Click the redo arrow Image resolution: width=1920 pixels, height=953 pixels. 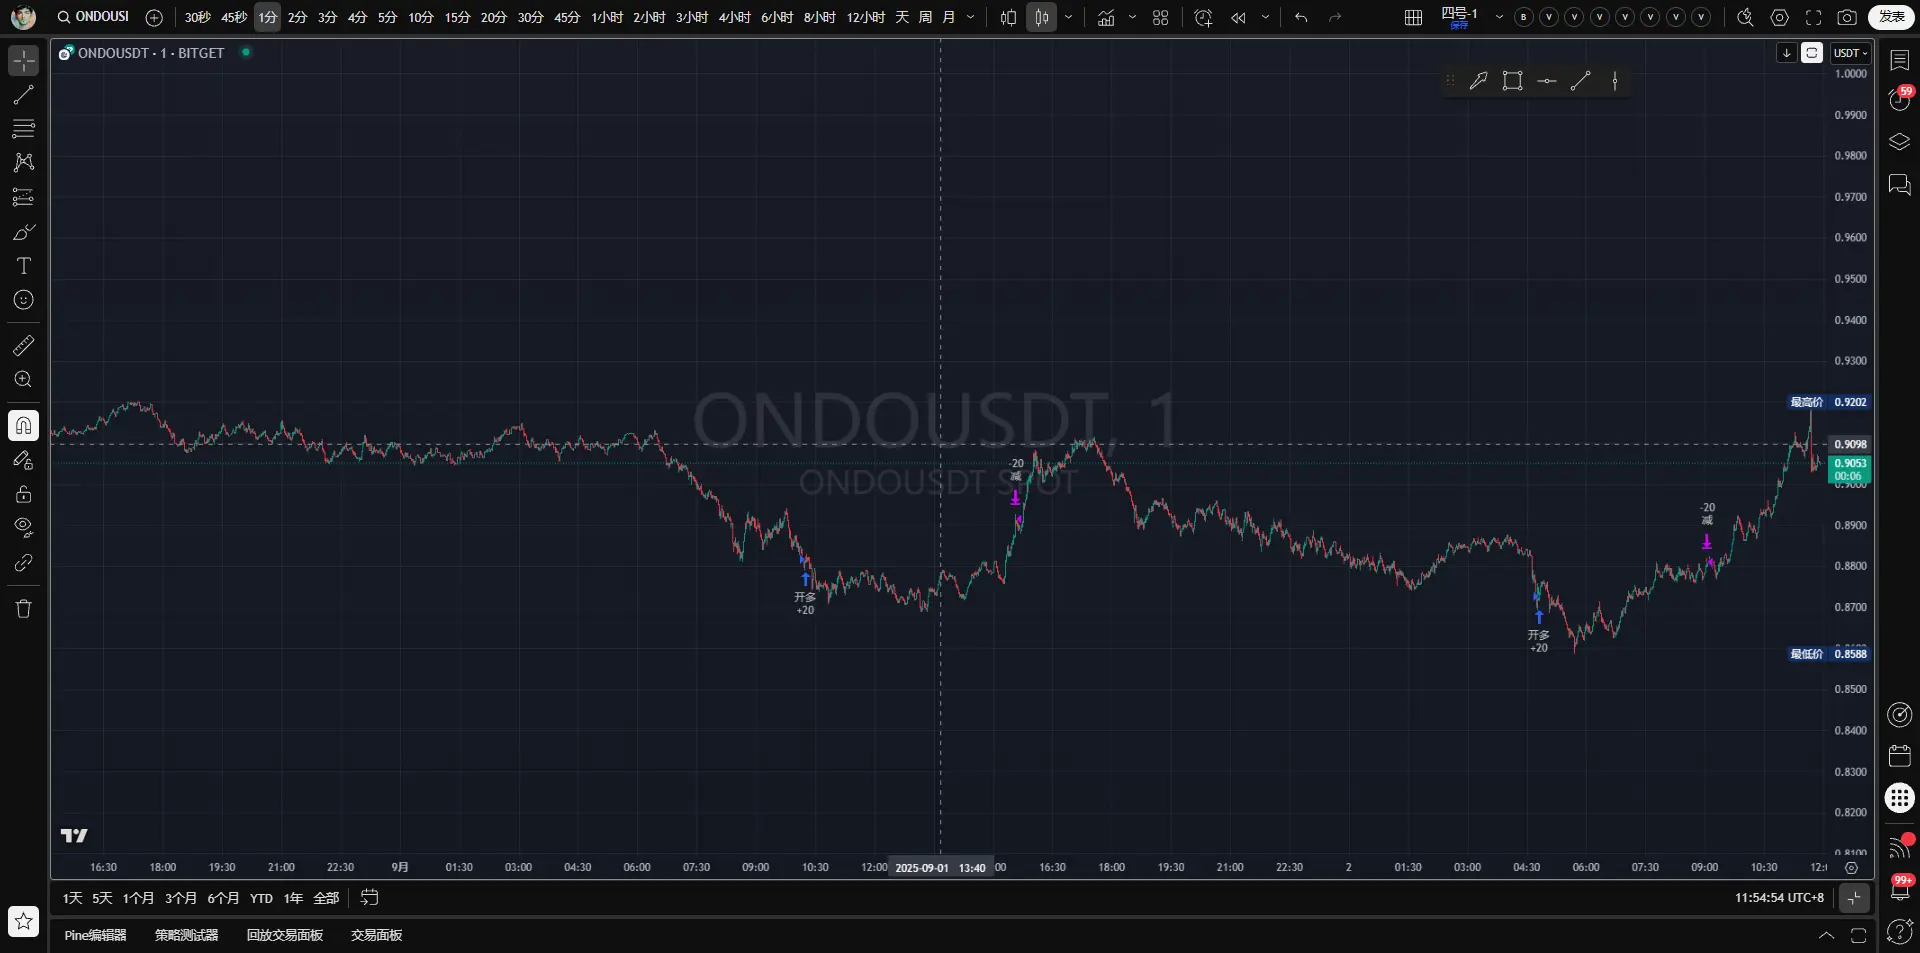click(1335, 18)
